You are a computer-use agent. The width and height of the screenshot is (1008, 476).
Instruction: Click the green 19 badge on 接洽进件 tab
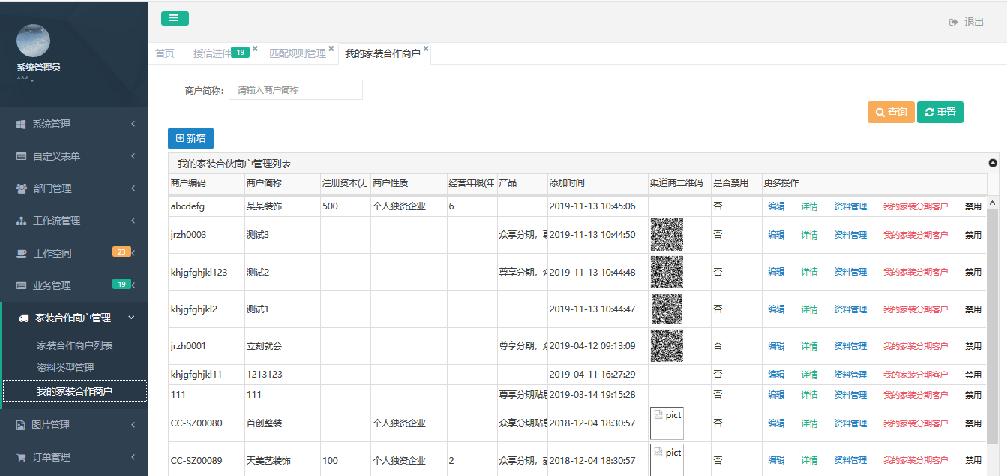click(x=240, y=53)
